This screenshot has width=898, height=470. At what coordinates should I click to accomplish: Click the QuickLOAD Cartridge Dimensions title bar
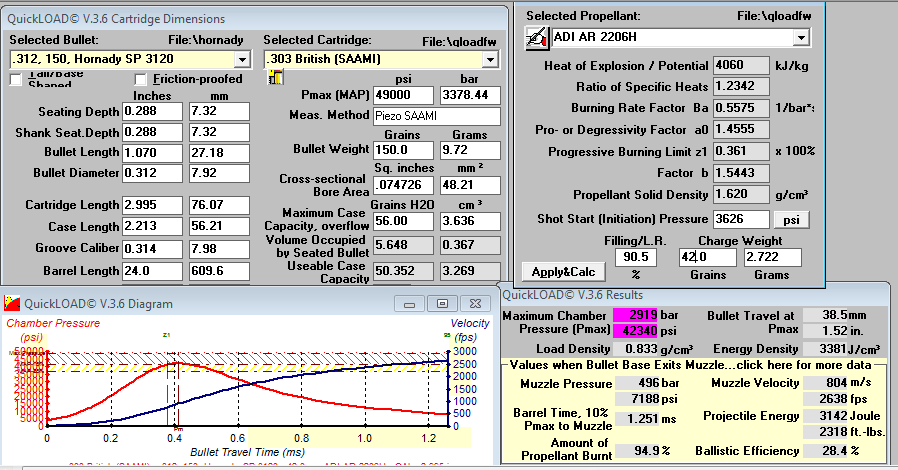pos(255,18)
